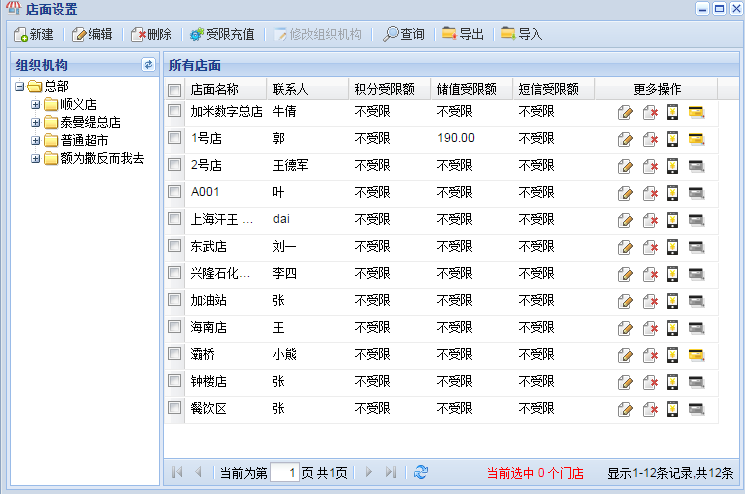
Task: Check the box for 东武店
Action: point(175,246)
